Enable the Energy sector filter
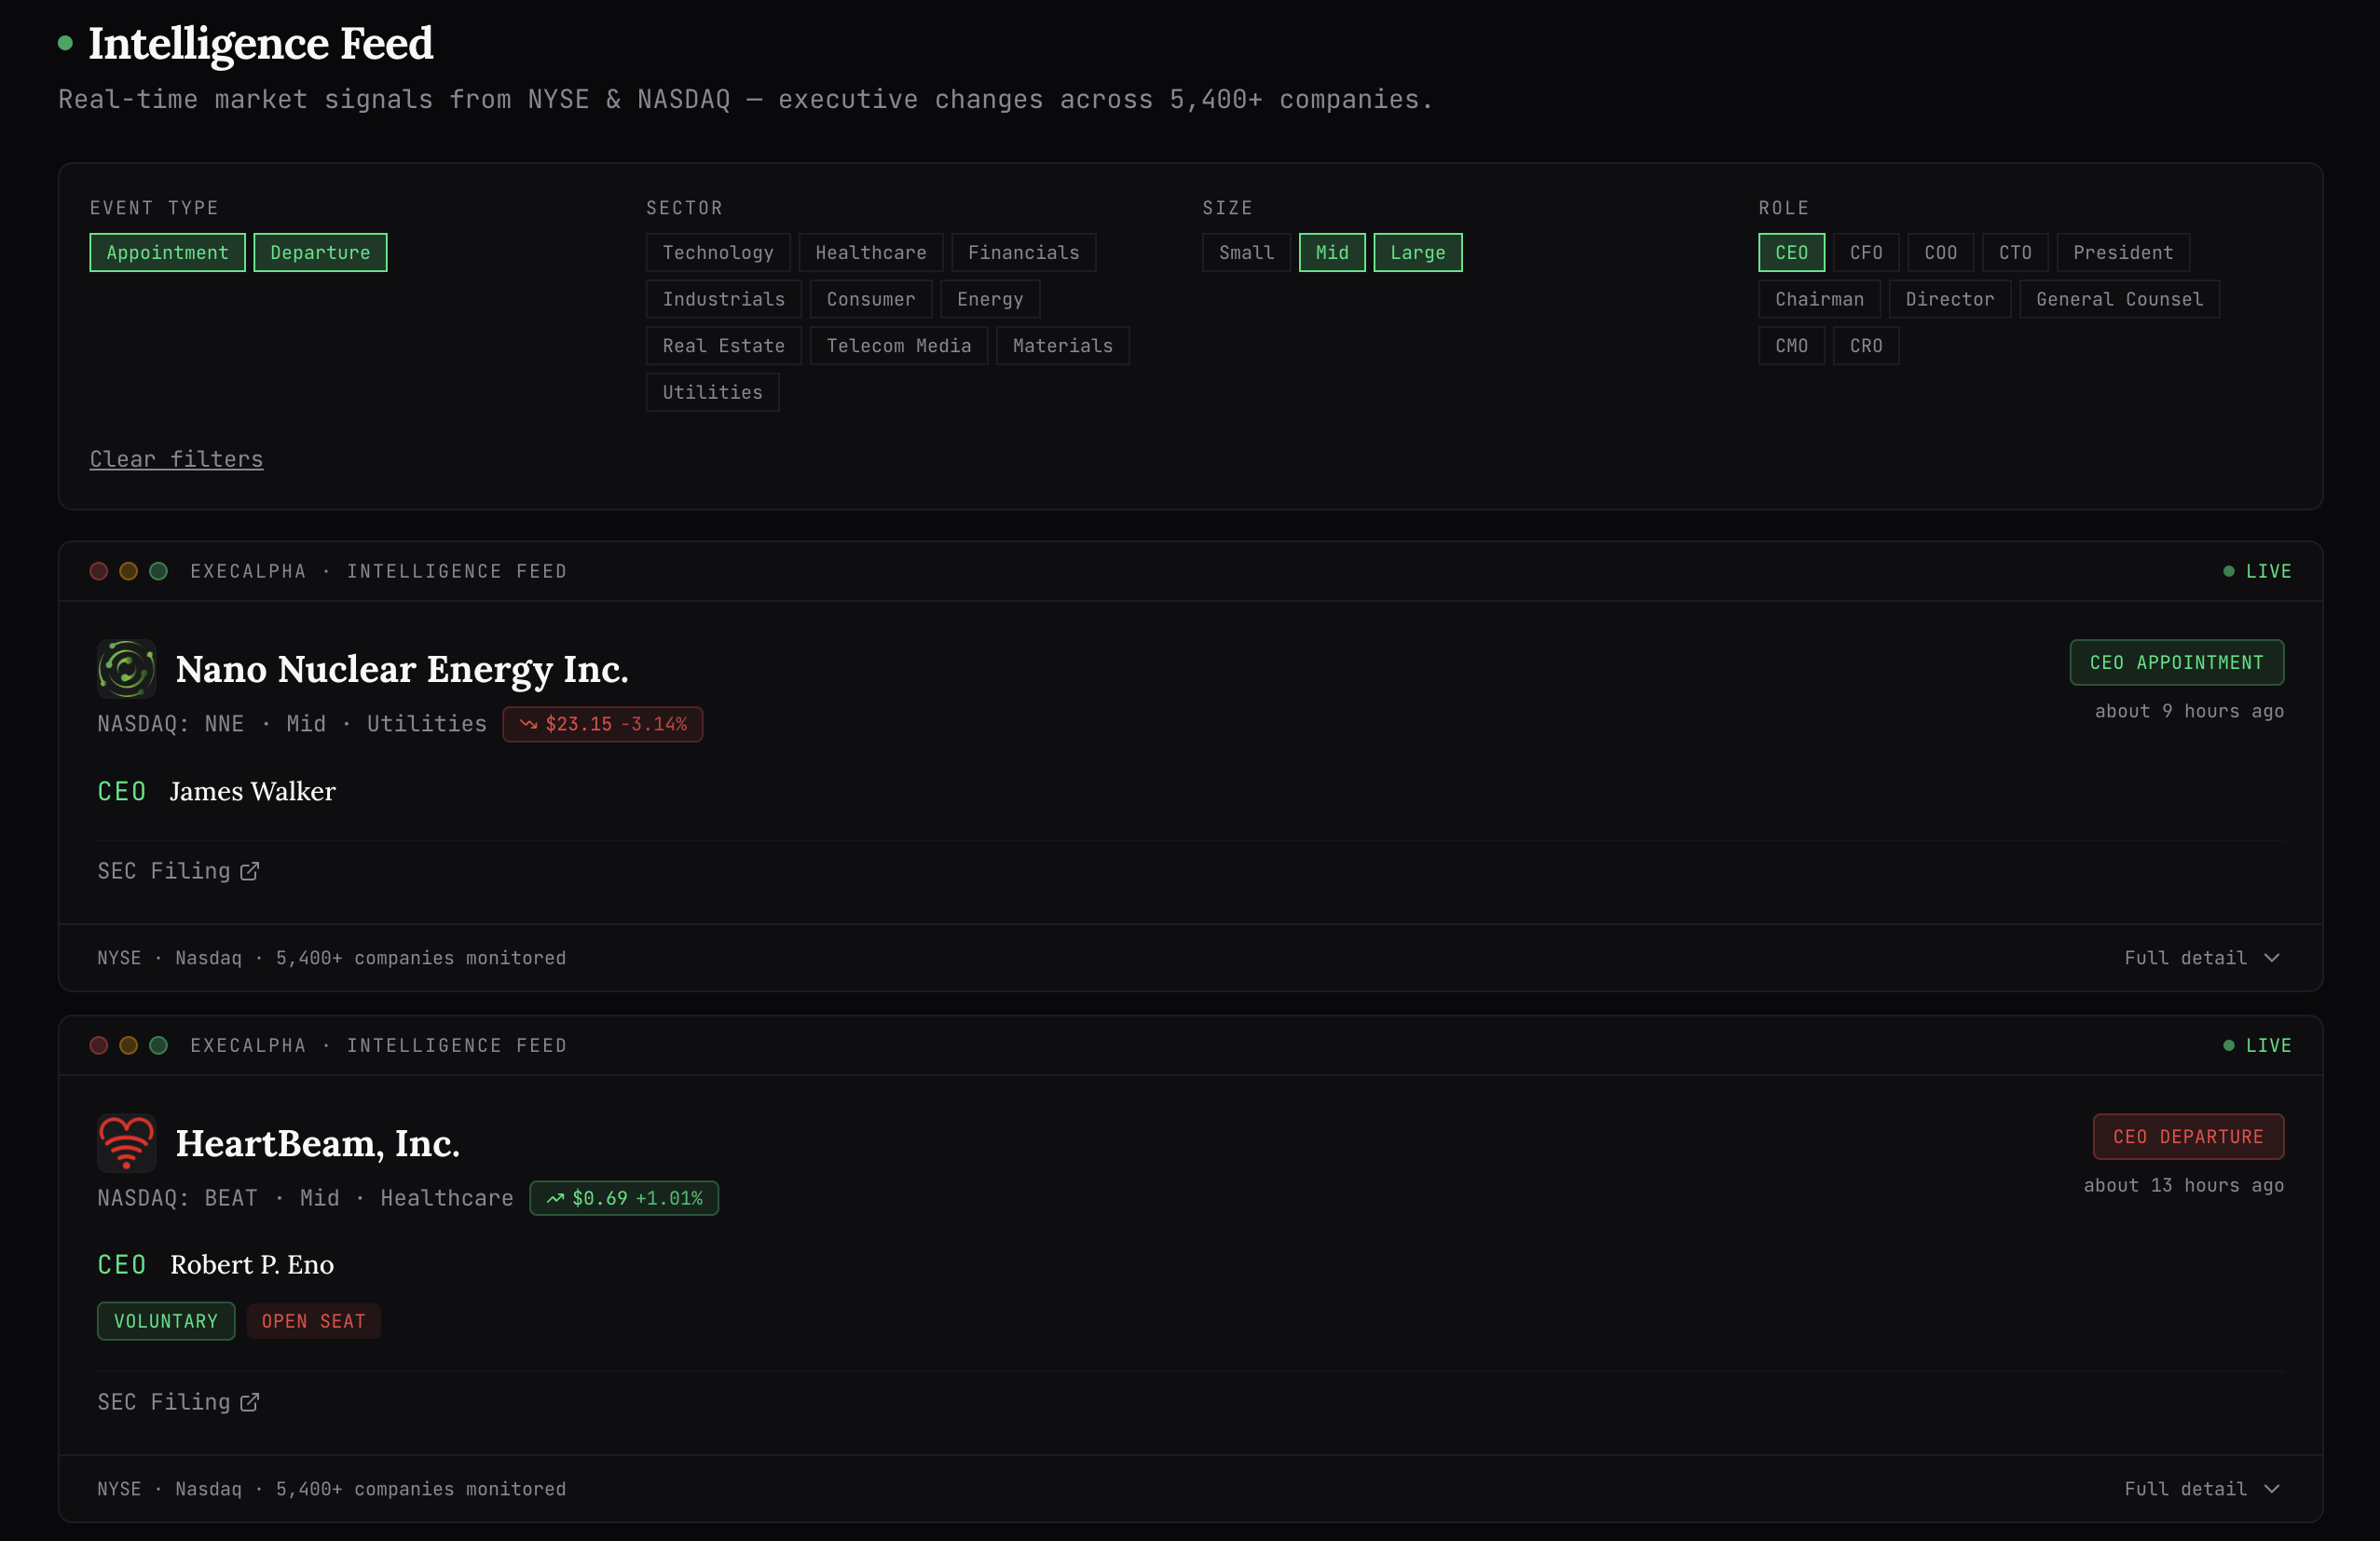This screenshot has height=1541, width=2380. pyautogui.click(x=990, y=299)
